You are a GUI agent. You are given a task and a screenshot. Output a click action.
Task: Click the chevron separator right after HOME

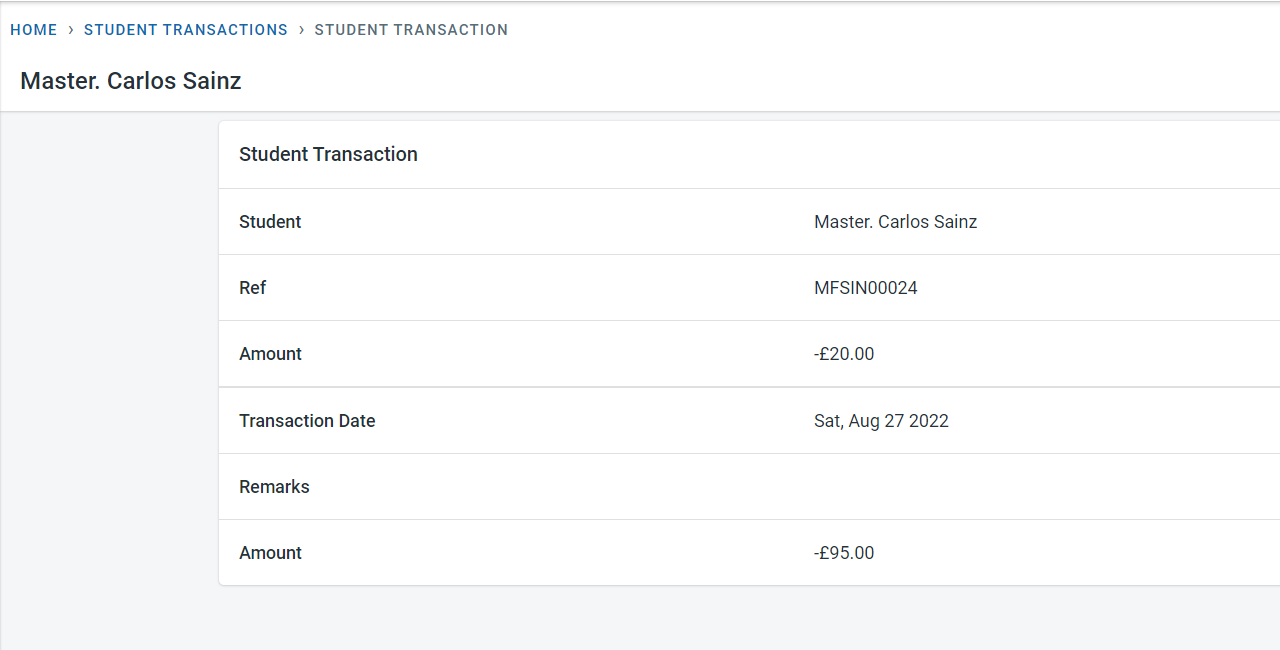71,30
